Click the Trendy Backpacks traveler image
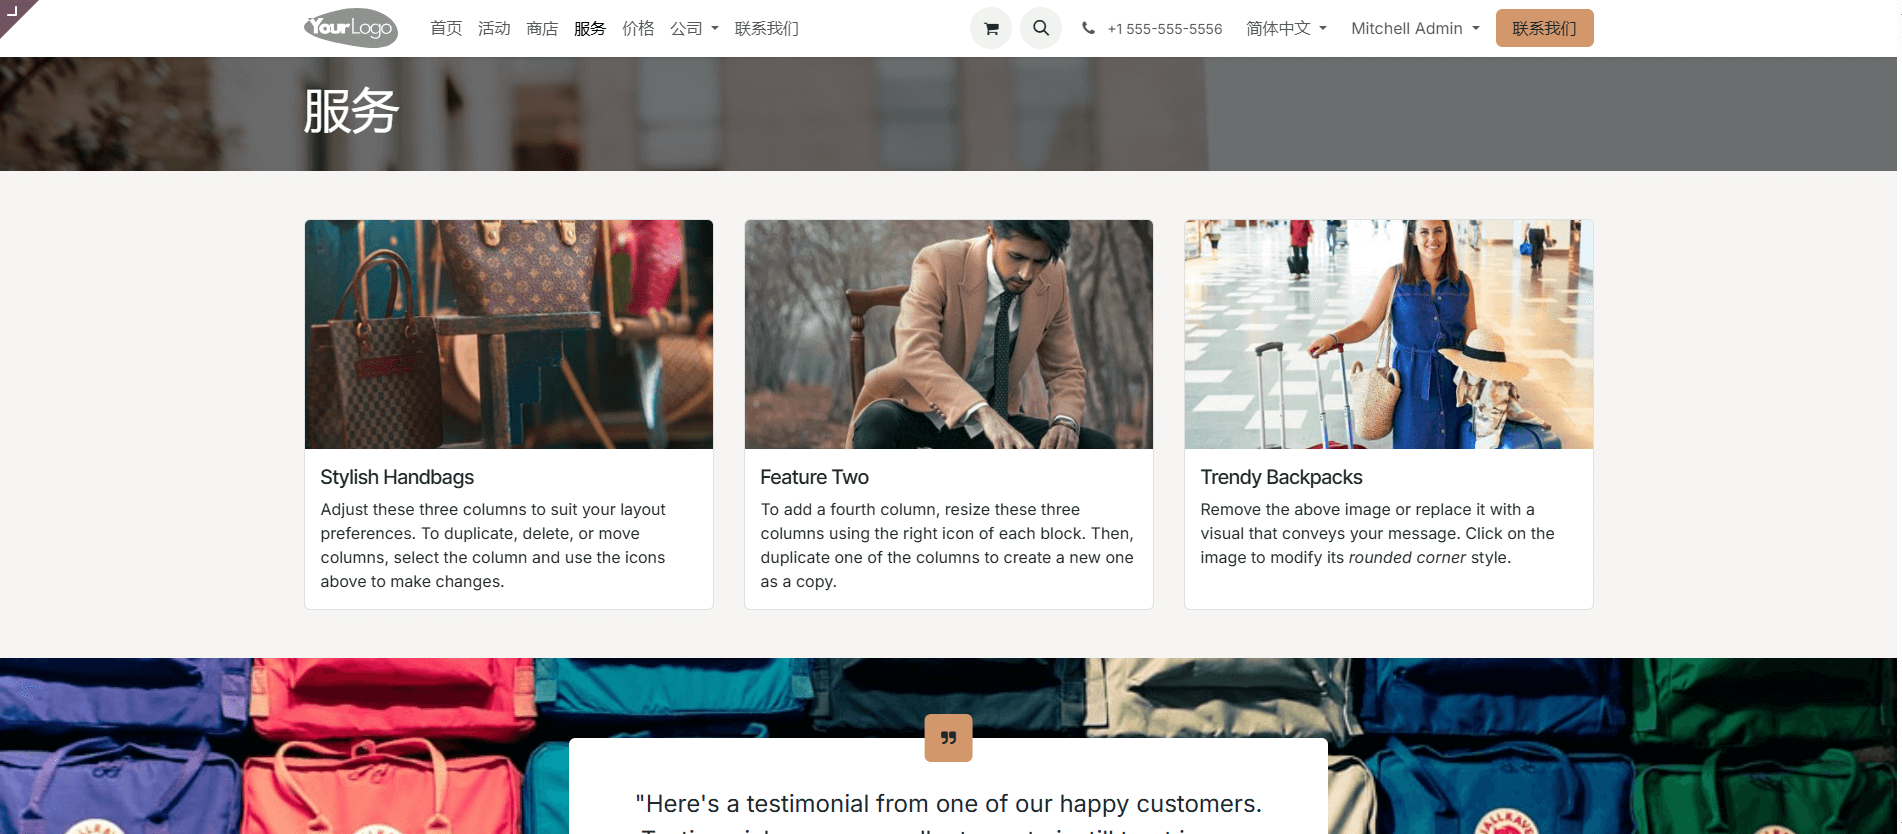The width and height of the screenshot is (1902, 834). point(1388,334)
